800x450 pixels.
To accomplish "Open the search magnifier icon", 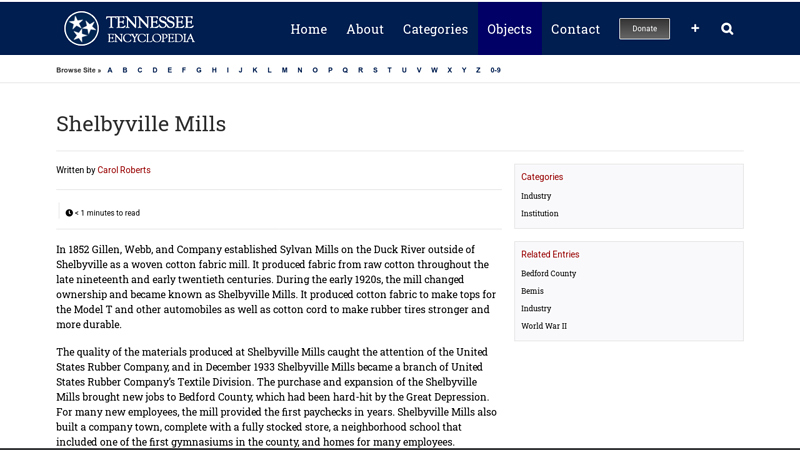I will (727, 29).
